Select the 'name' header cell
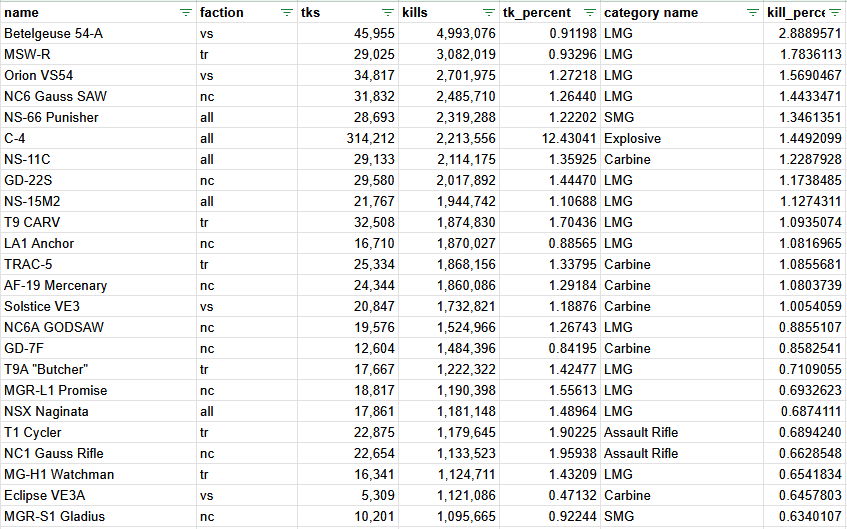The image size is (847, 529). coord(98,12)
